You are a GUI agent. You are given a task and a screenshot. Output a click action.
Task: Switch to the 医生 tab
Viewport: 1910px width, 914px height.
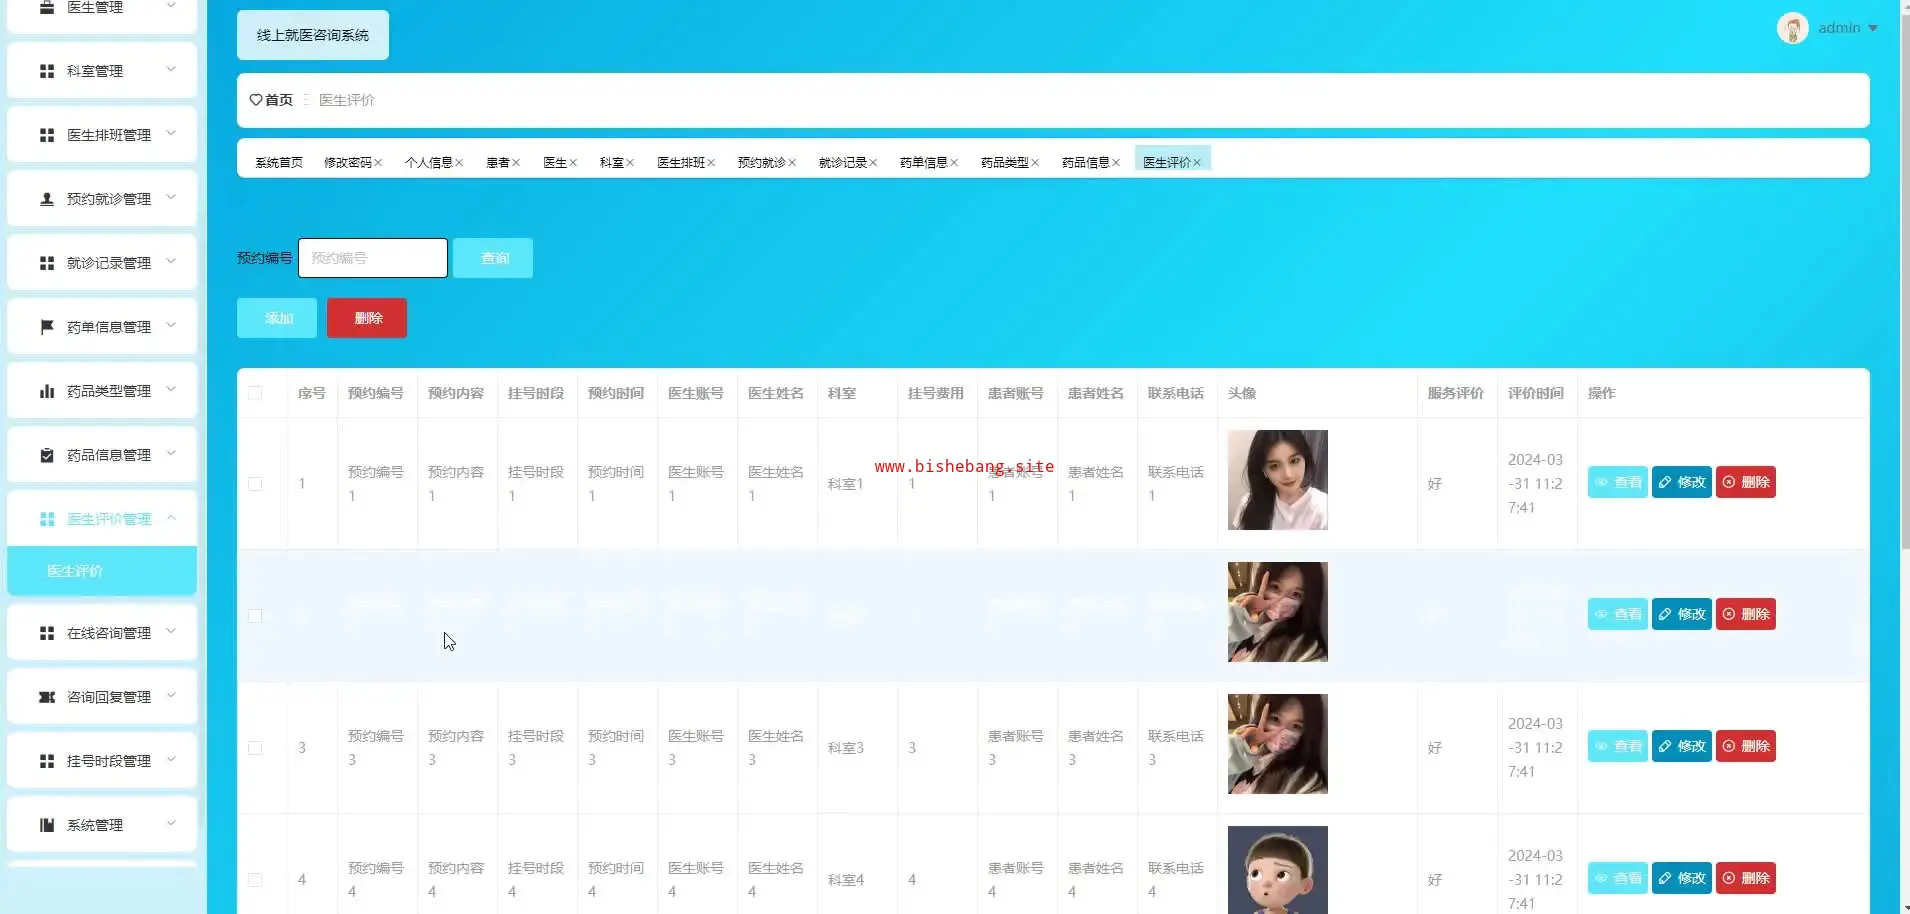(x=555, y=163)
